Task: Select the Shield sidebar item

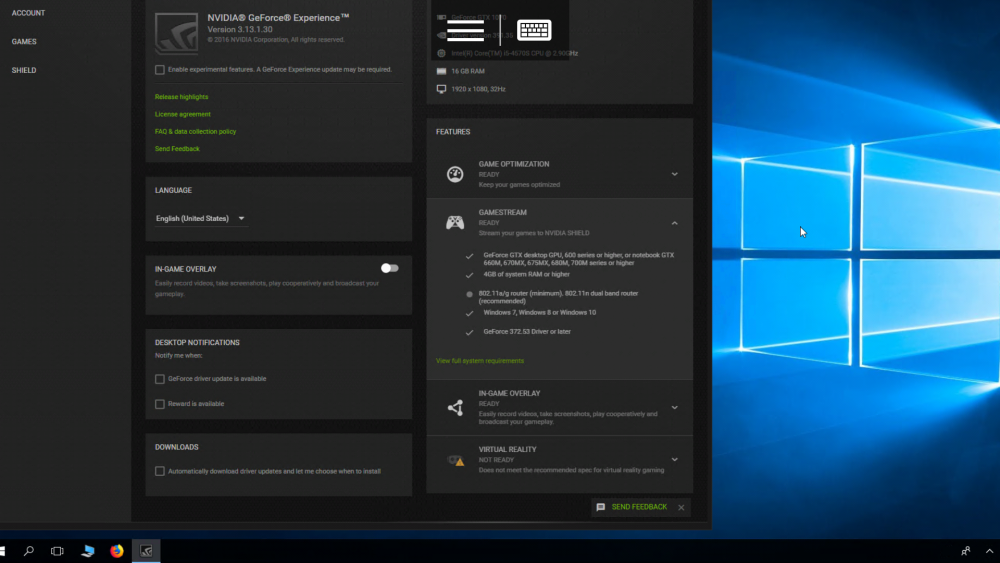Action: click(24, 70)
